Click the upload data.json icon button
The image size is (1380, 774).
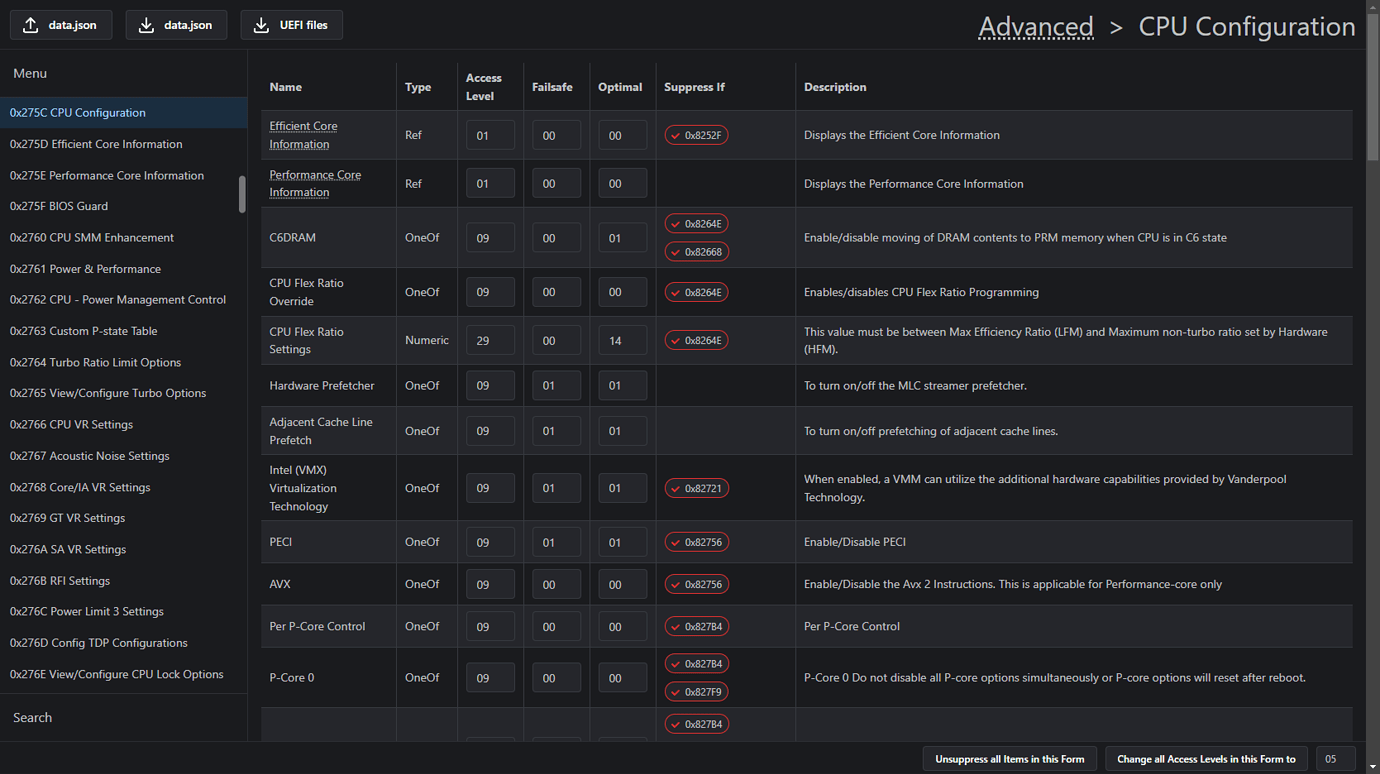pyautogui.click(x=61, y=25)
